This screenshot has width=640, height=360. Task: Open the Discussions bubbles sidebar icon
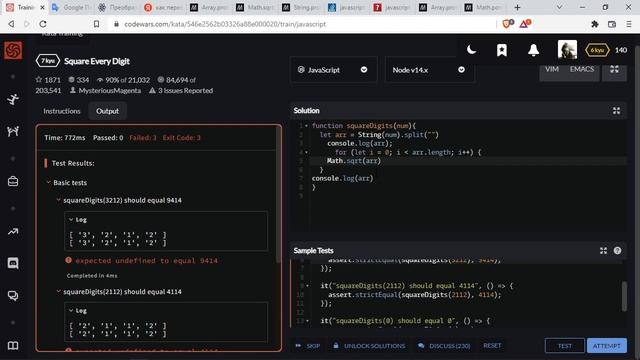coord(13,296)
